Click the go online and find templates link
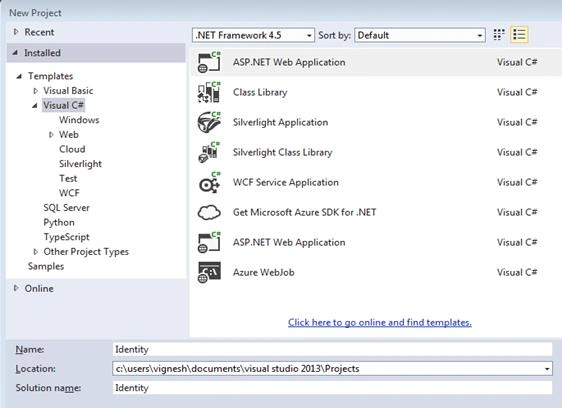The width and height of the screenshot is (562, 408). tap(380, 322)
